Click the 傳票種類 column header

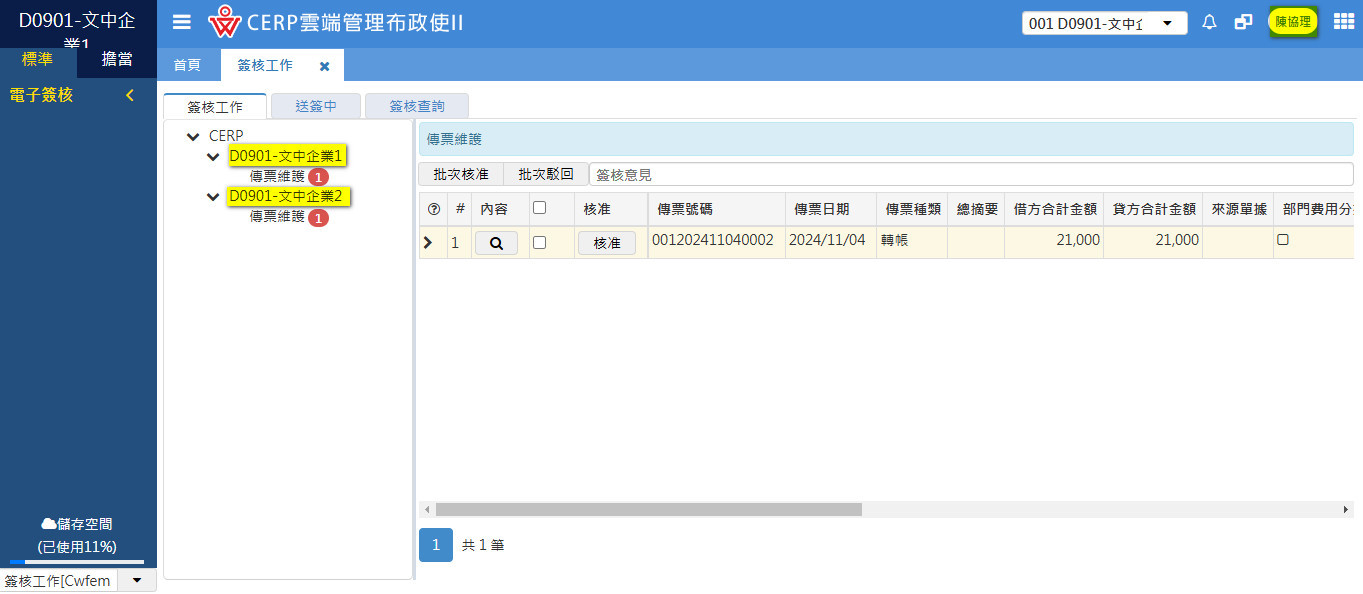912,209
